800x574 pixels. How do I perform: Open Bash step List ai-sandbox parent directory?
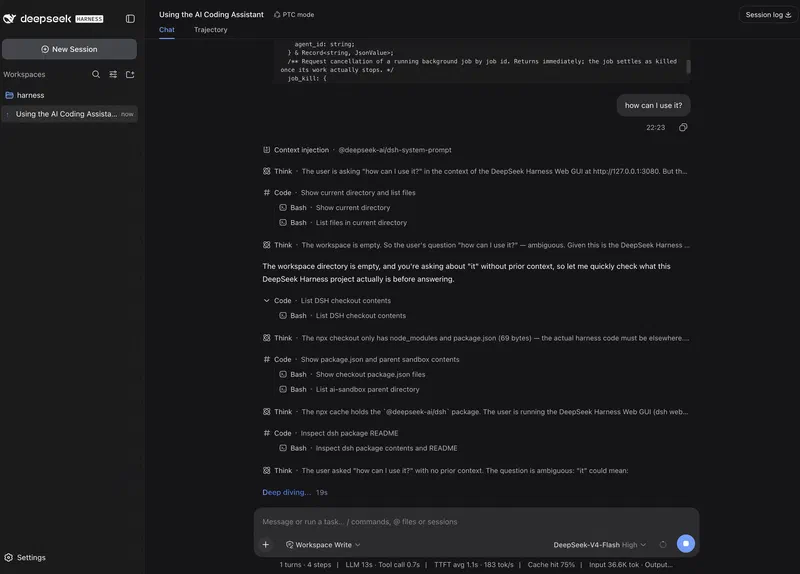click(x=349, y=389)
